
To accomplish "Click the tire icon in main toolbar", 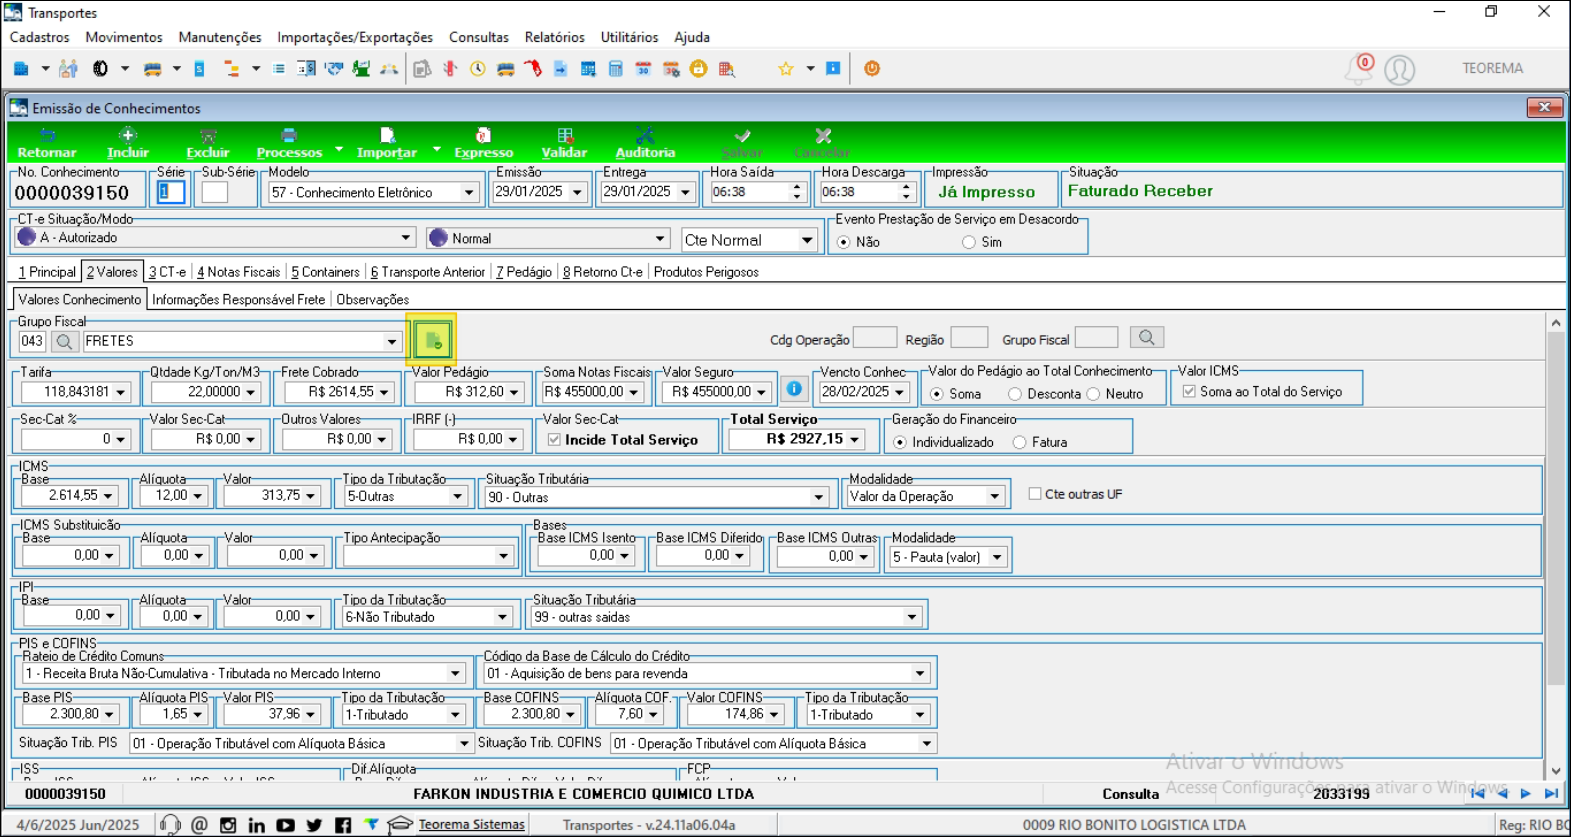I will [100, 69].
